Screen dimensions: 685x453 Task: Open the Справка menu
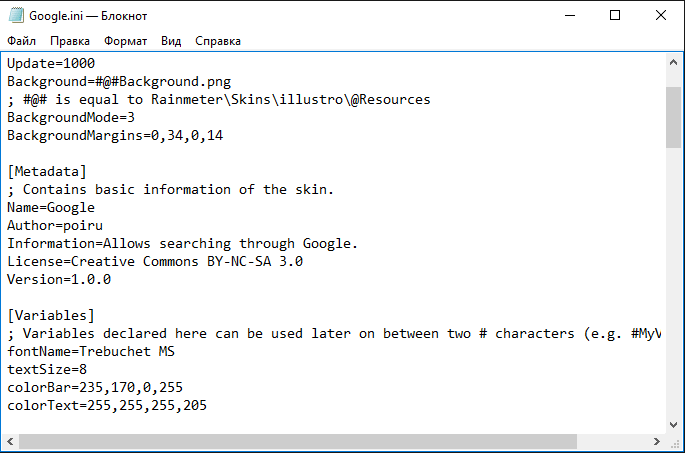coord(218,41)
